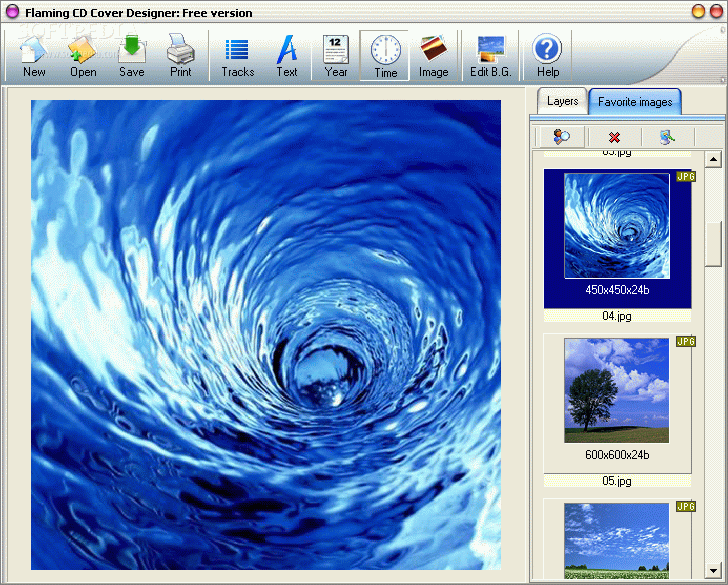This screenshot has height=585, width=728.
Task: Pick the sky field thumbnail at list bottom
Action: (617, 541)
